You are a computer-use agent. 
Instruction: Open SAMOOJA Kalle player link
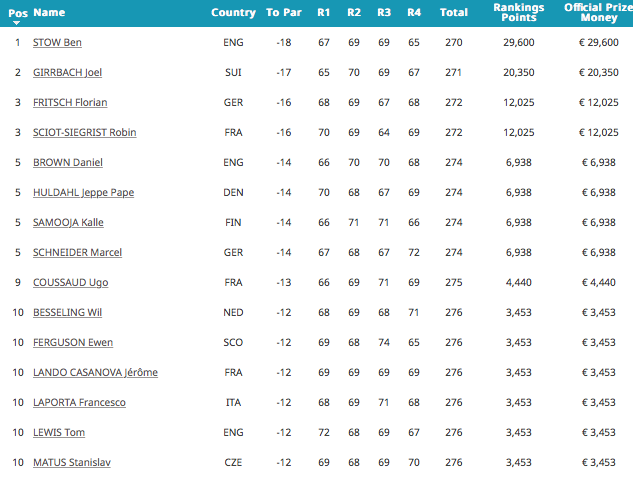(68, 222)
